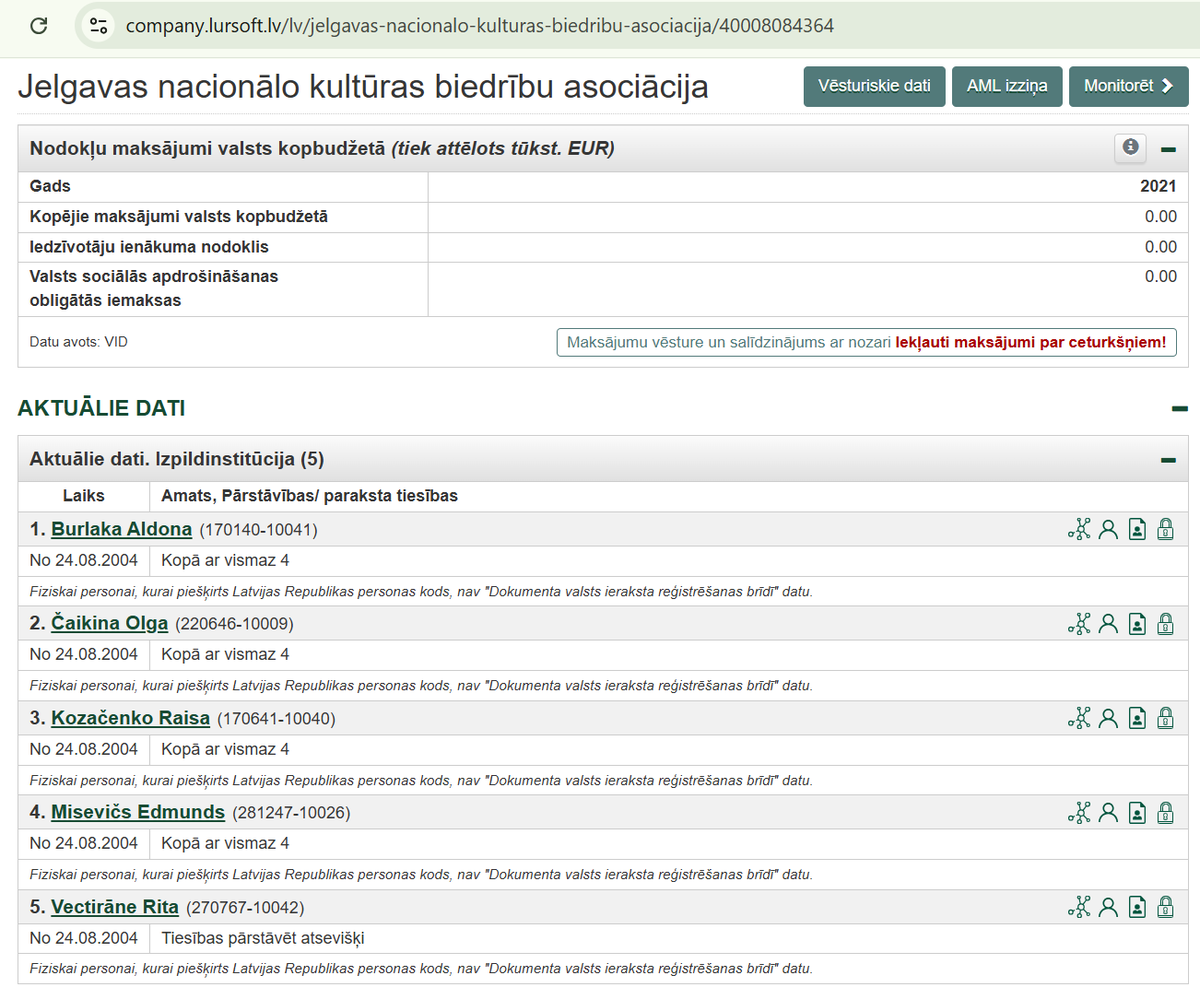Click padlock icon for Kozačenko Raisa
This screenshot has height=999, width=1200.
[1165, 718]
